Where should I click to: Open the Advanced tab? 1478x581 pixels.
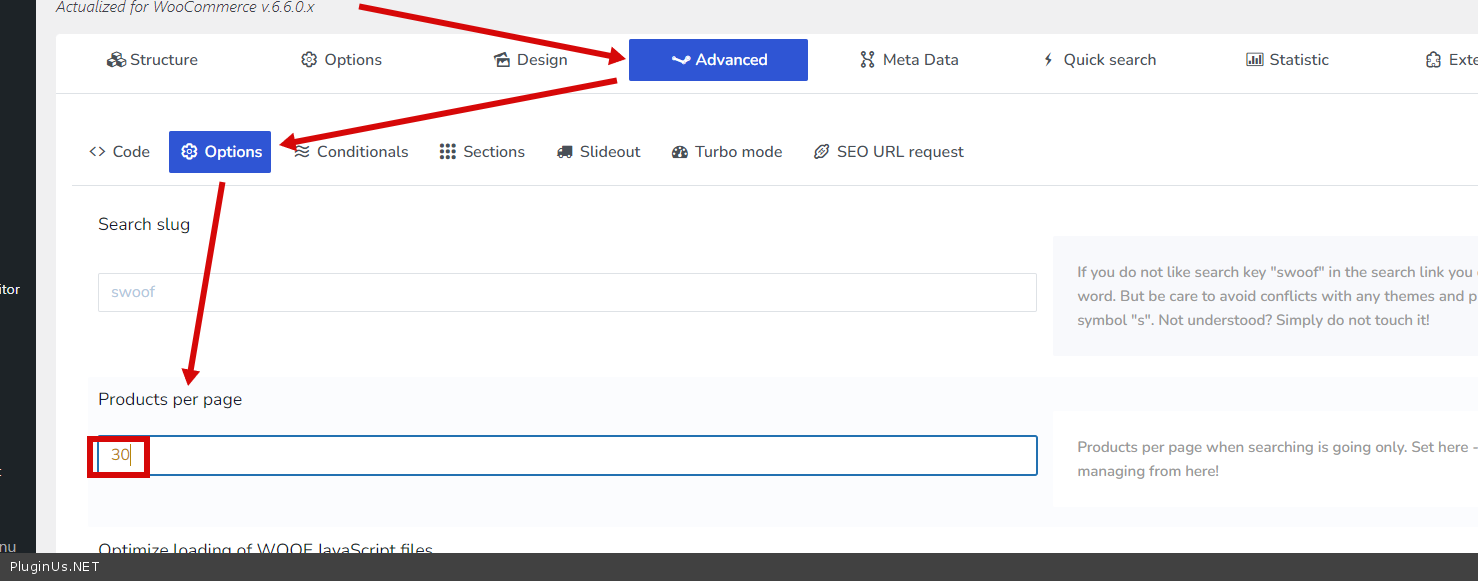click(718, 60)
